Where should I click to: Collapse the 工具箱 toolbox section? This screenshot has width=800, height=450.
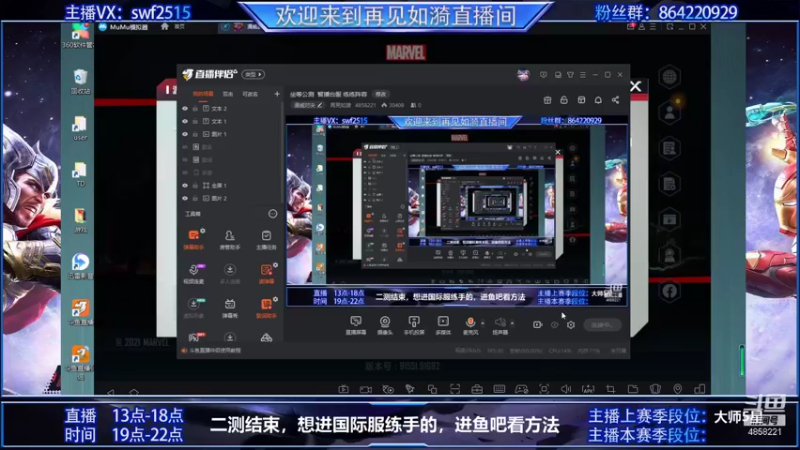(x=272, y=214)
